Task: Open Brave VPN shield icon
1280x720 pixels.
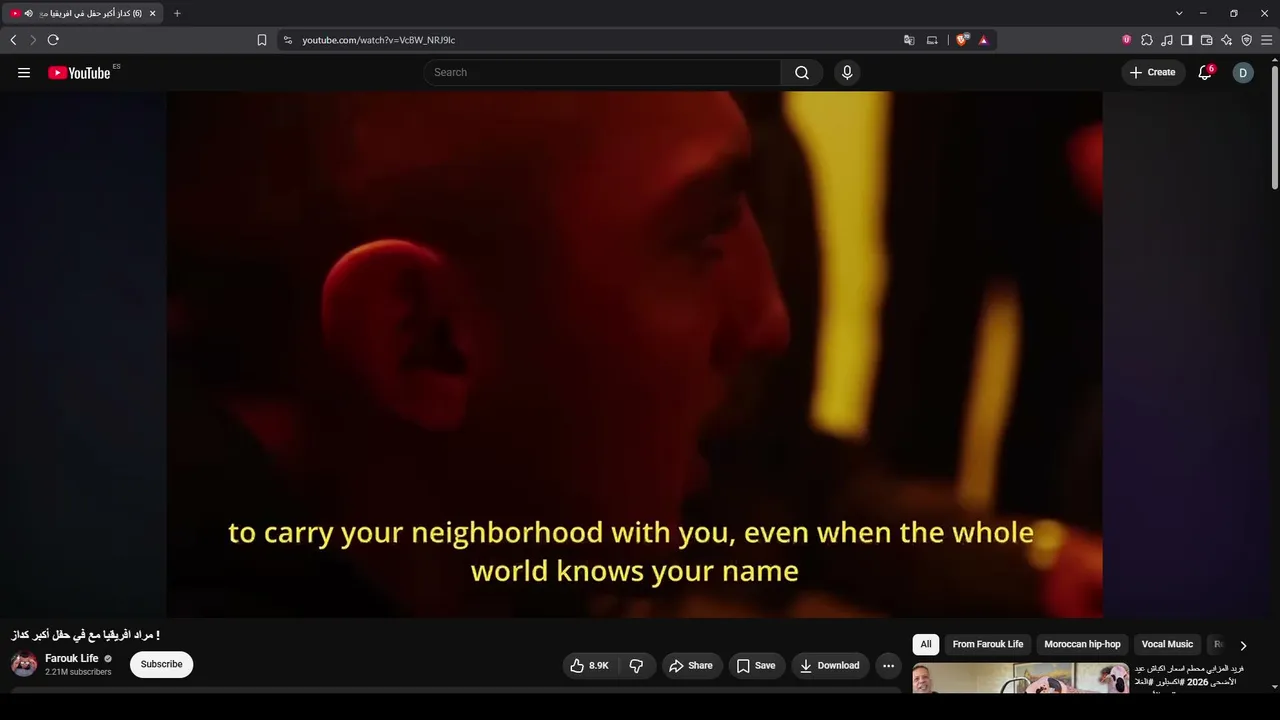Action: coord(1247,40)
